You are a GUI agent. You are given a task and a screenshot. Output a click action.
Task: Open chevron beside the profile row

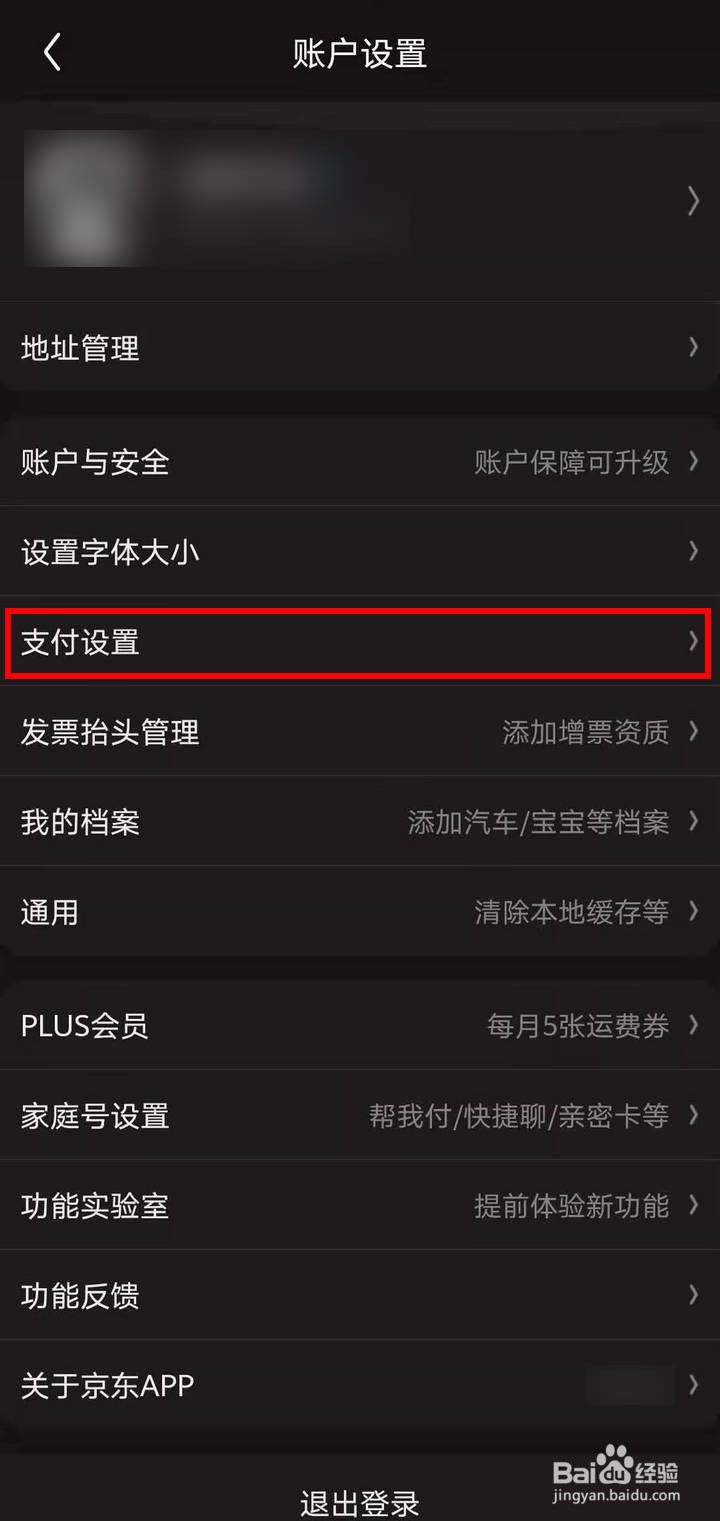coord(693,201)
